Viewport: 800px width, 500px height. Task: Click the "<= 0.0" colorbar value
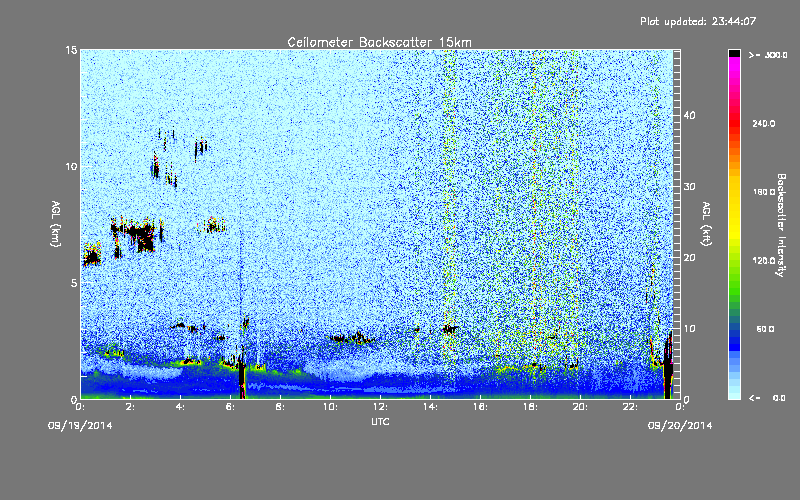pos(768,398)
